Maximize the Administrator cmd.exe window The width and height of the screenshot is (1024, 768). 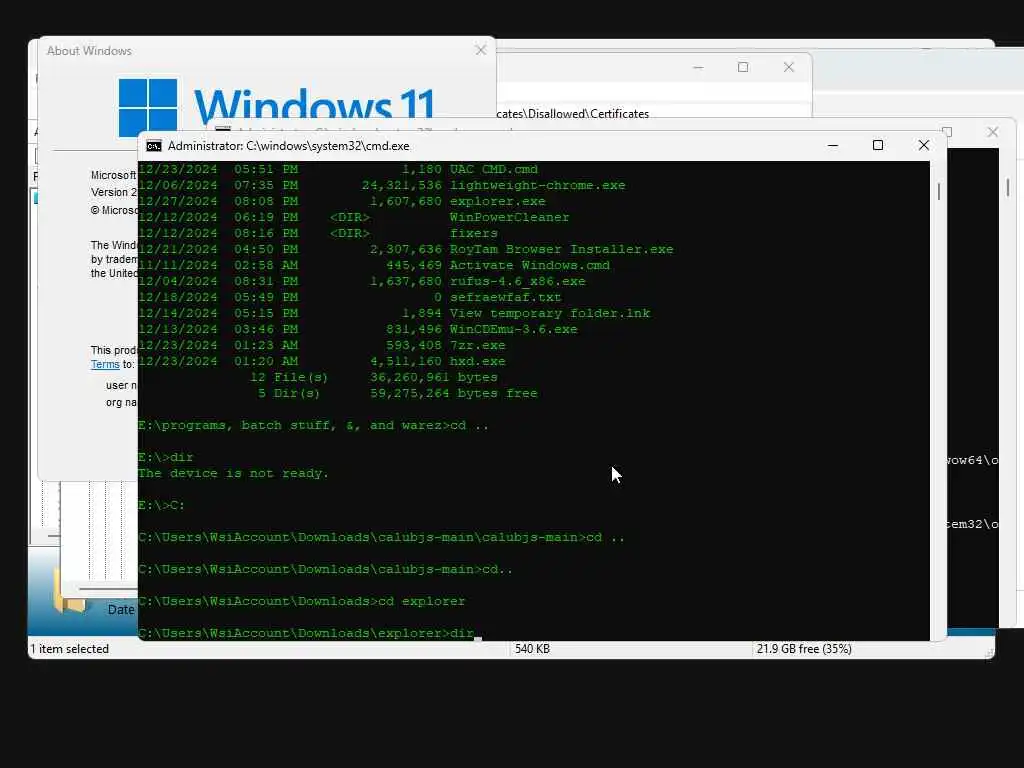coord(878,145)
